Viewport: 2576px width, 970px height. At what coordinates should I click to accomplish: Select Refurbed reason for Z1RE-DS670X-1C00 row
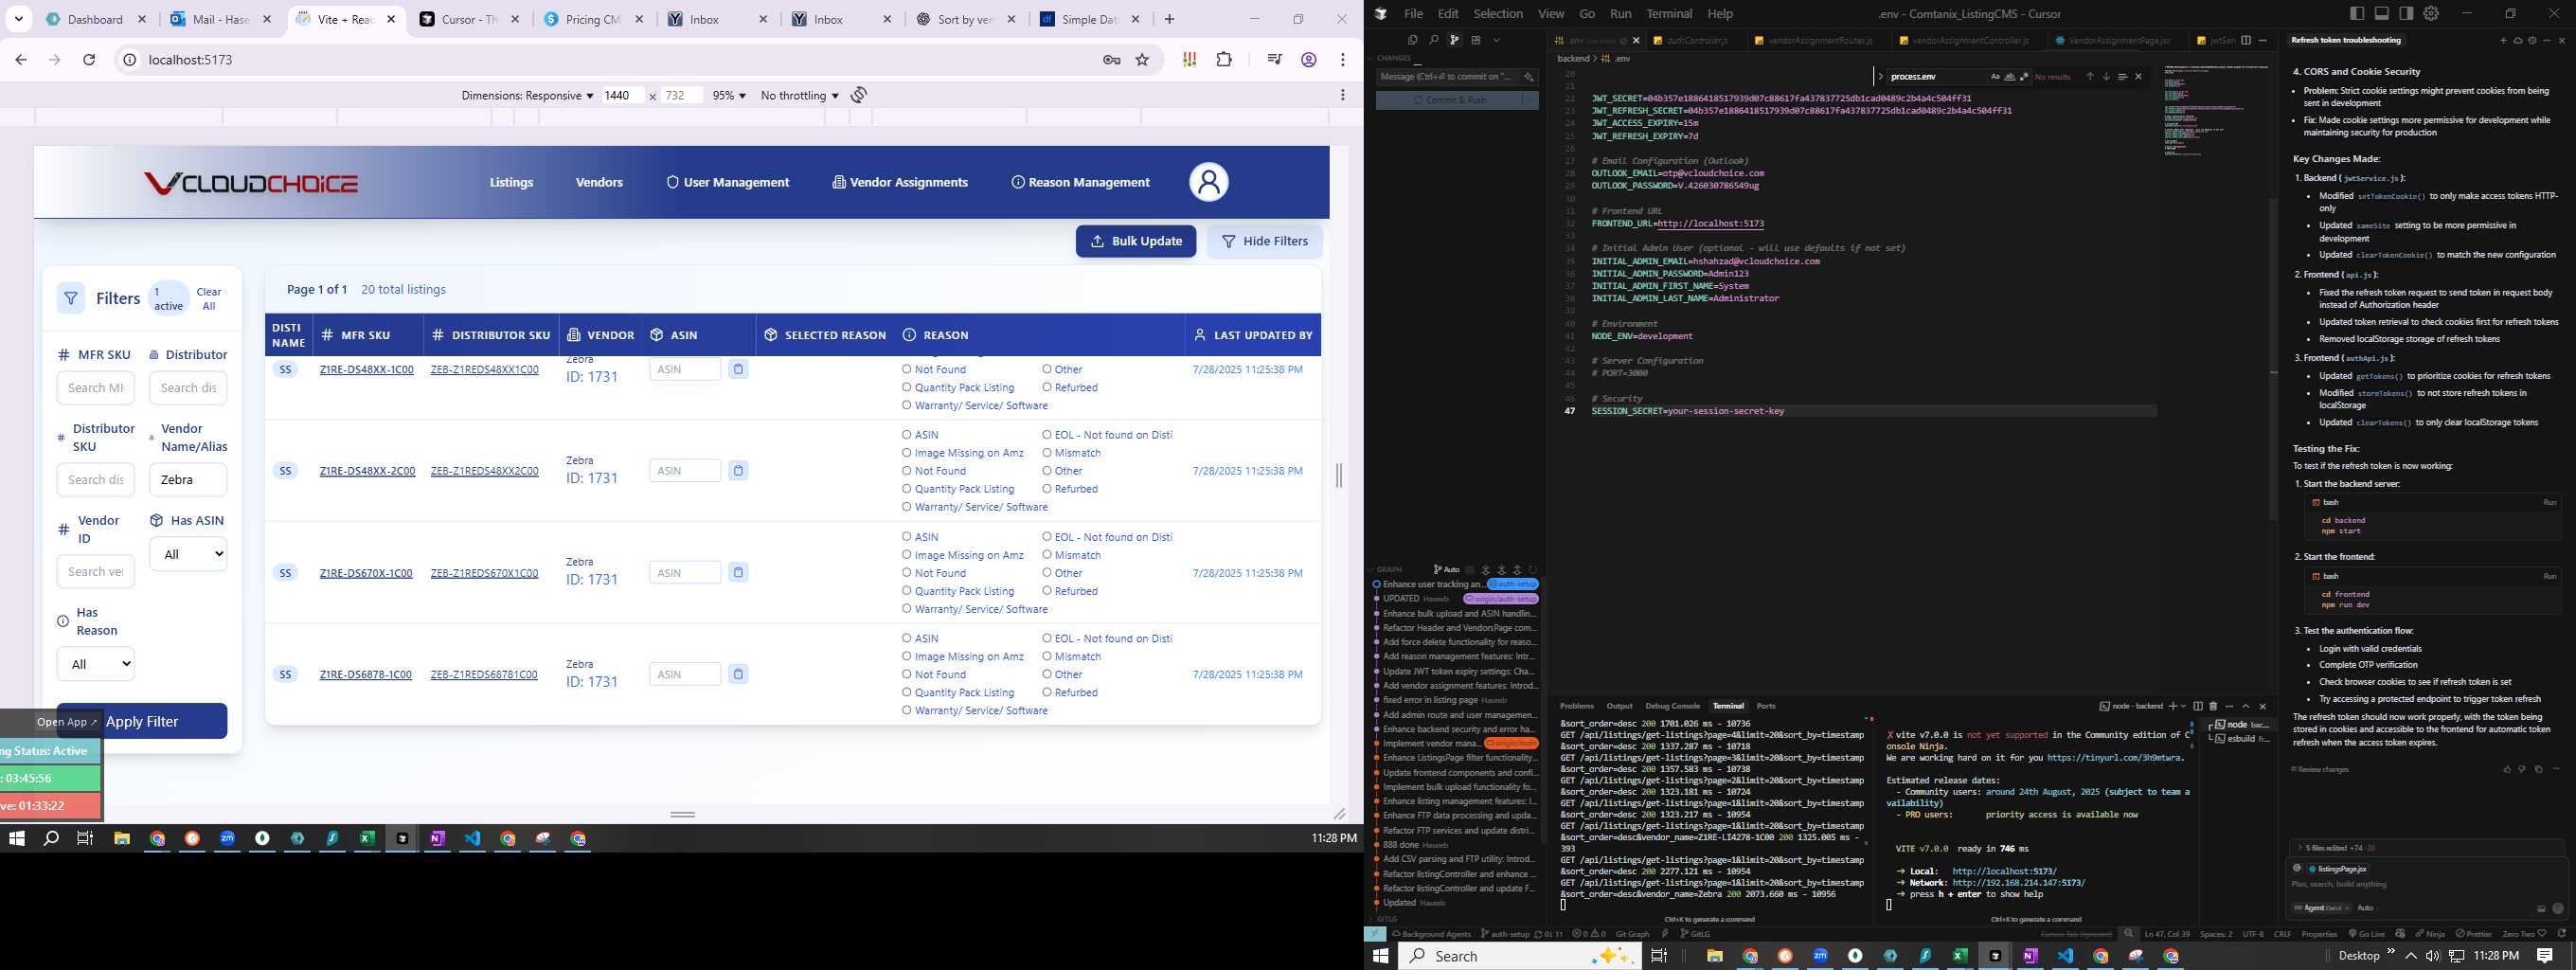coord(1047,591)
